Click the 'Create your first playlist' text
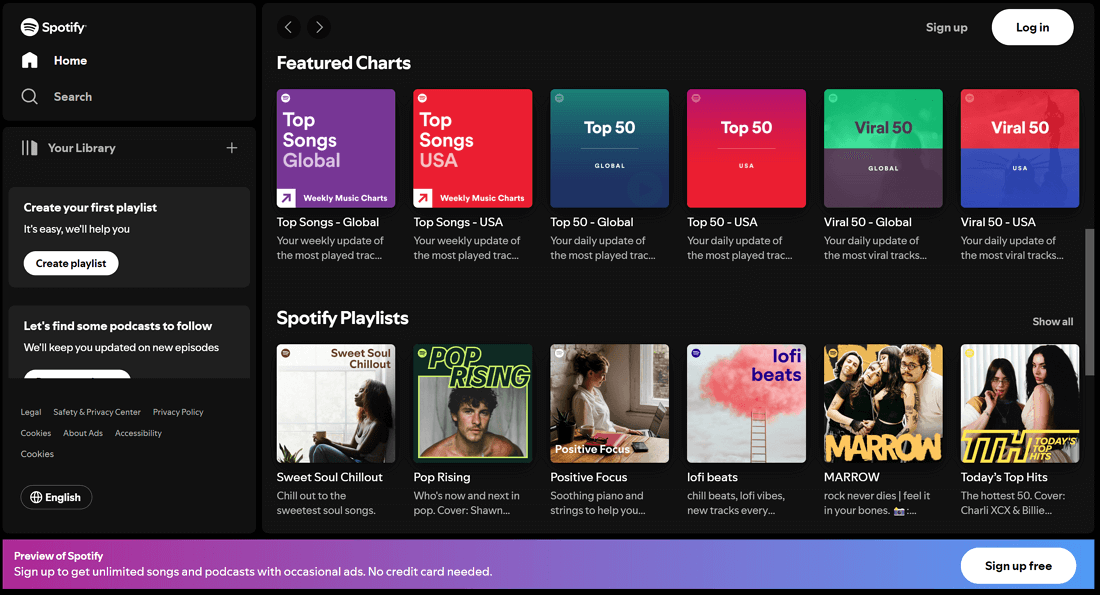Viewport: 1100px width, 595px height. (x=90, y=208)
